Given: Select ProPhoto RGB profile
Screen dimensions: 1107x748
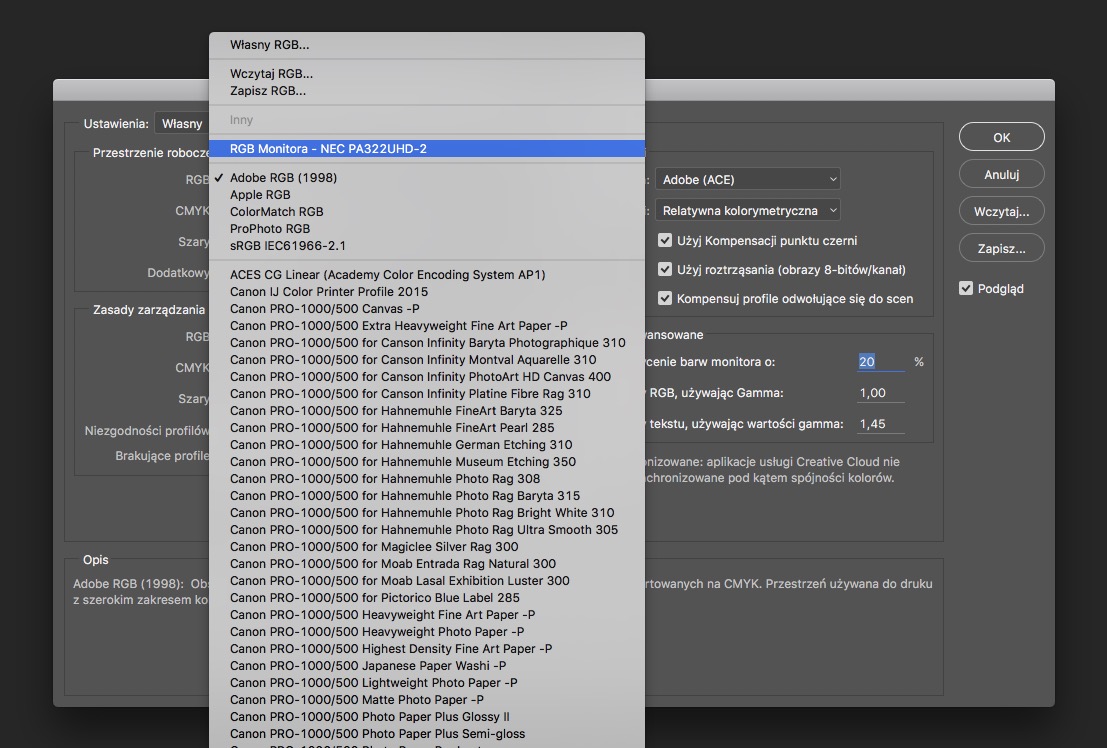Looking at the screenshot, I should click(270, 229).
